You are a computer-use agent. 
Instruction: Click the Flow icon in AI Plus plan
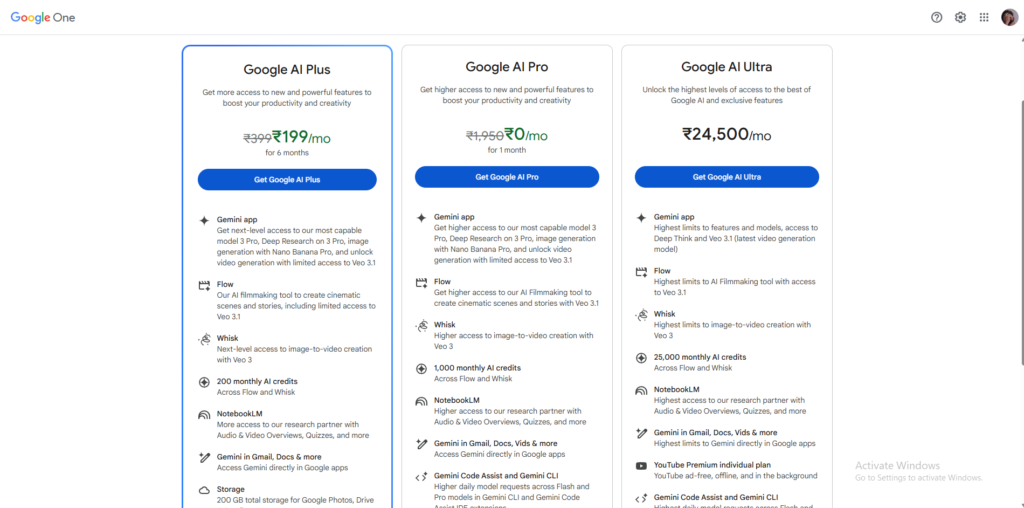click(x=204, y=285)
